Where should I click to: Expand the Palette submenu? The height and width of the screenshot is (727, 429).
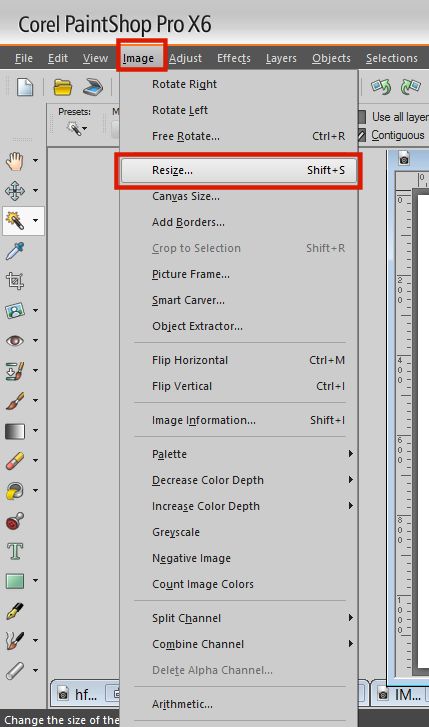click(x=239, y=454)
